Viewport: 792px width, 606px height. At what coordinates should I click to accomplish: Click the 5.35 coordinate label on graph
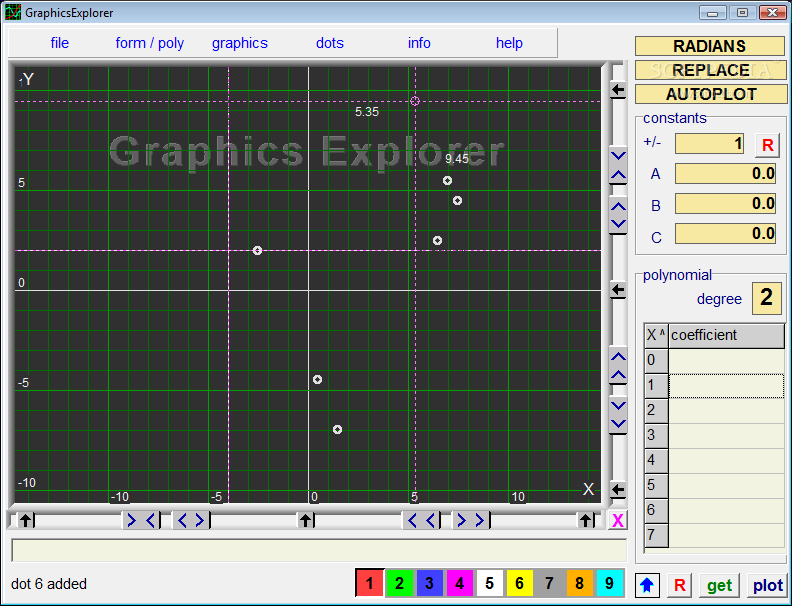pyautogui.click(x=367, y=112)
